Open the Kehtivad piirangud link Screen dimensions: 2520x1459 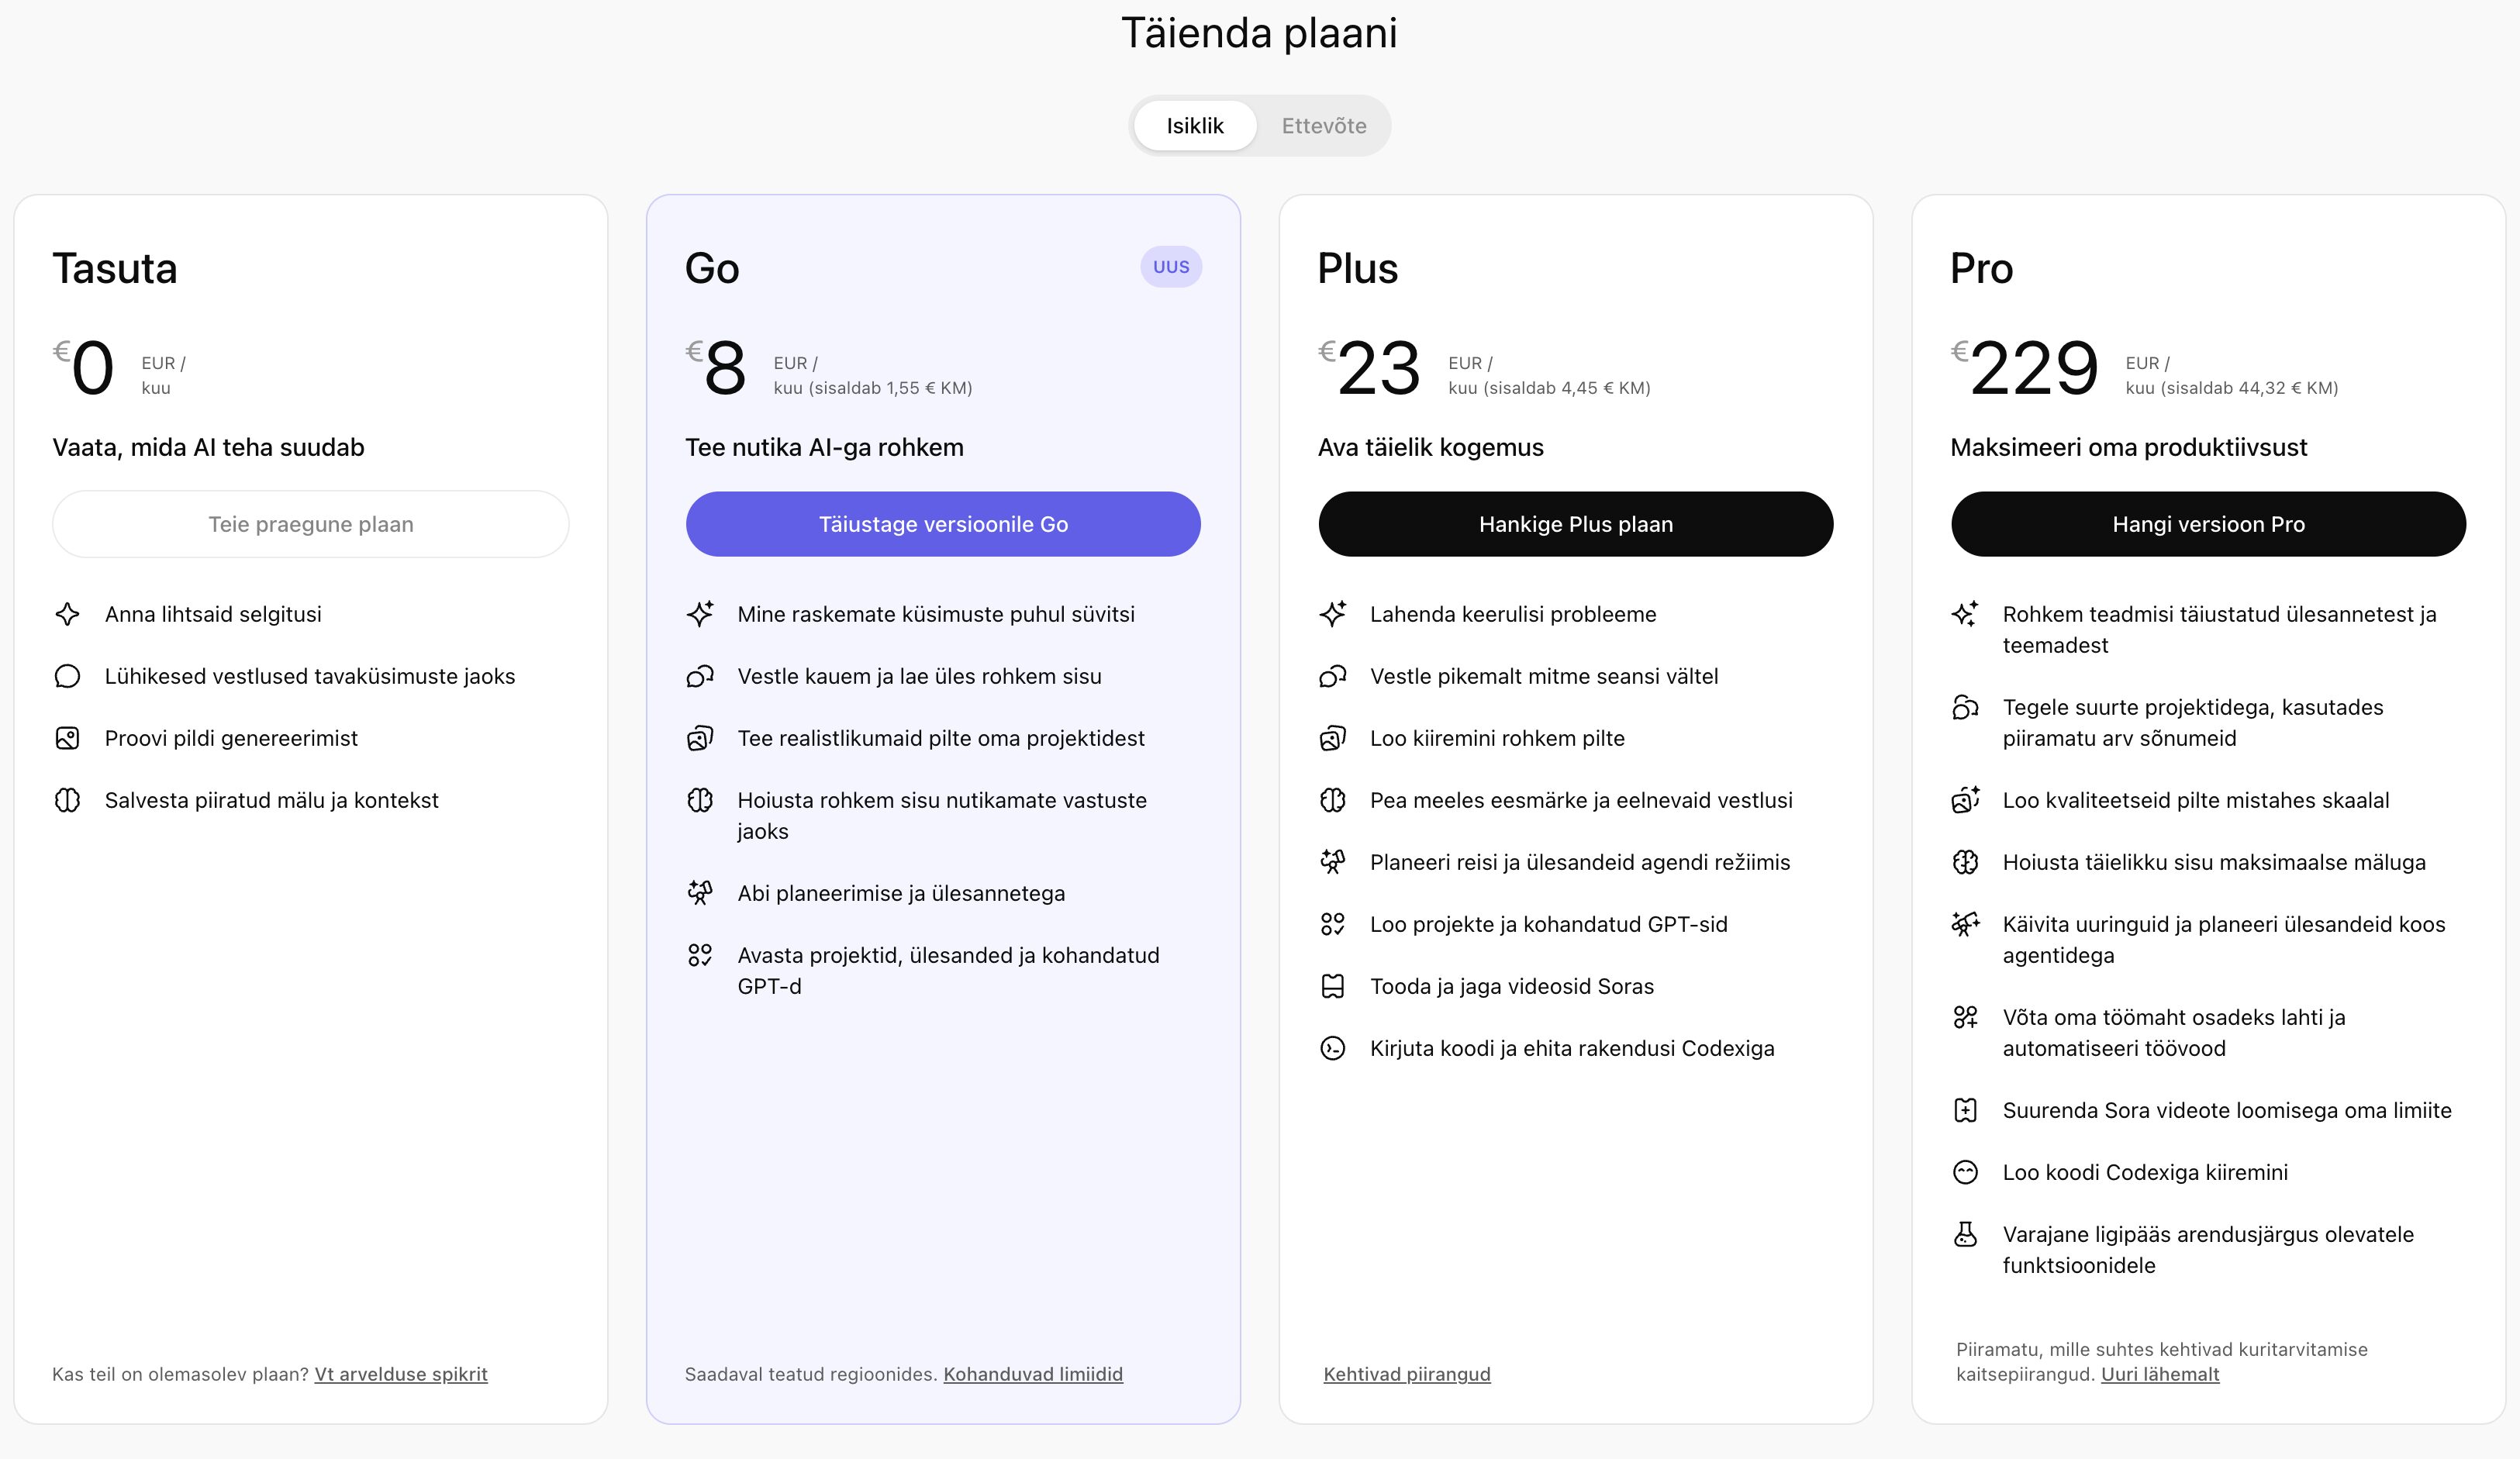(x=1406, y=1374)
